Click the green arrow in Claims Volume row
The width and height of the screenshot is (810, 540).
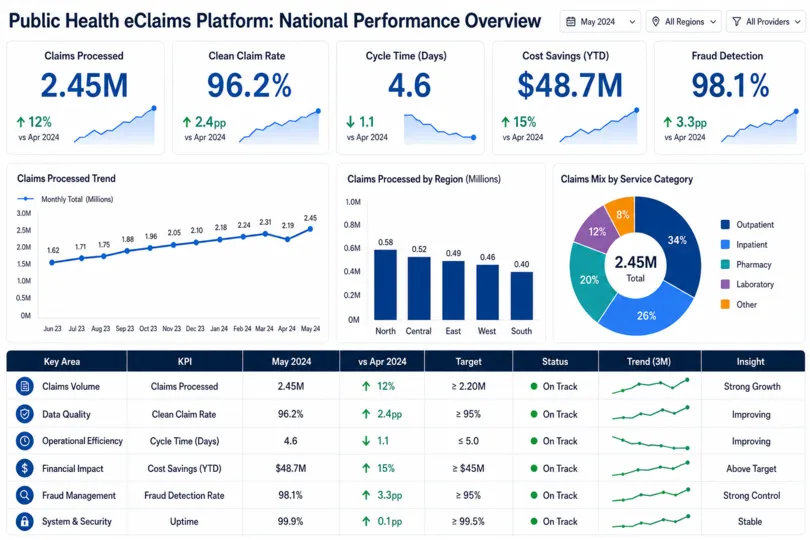[366, 386]
